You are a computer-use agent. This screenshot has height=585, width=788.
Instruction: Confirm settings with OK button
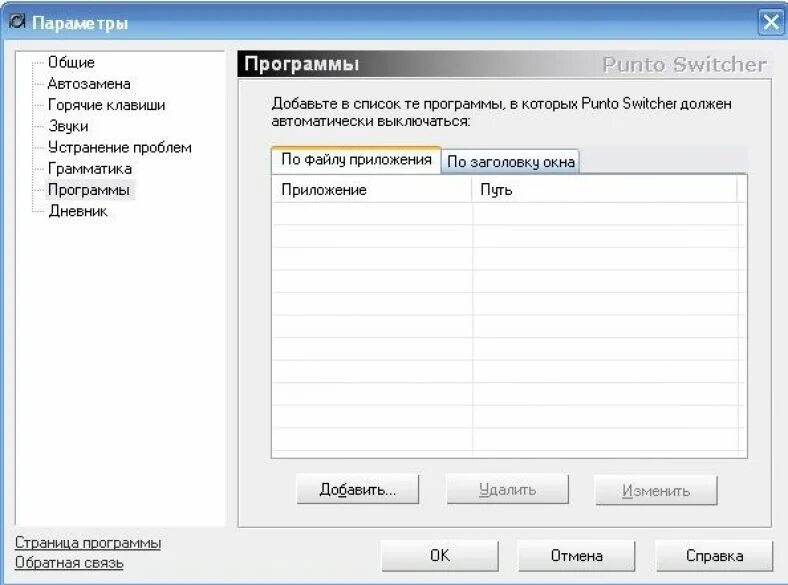point(440,555)
